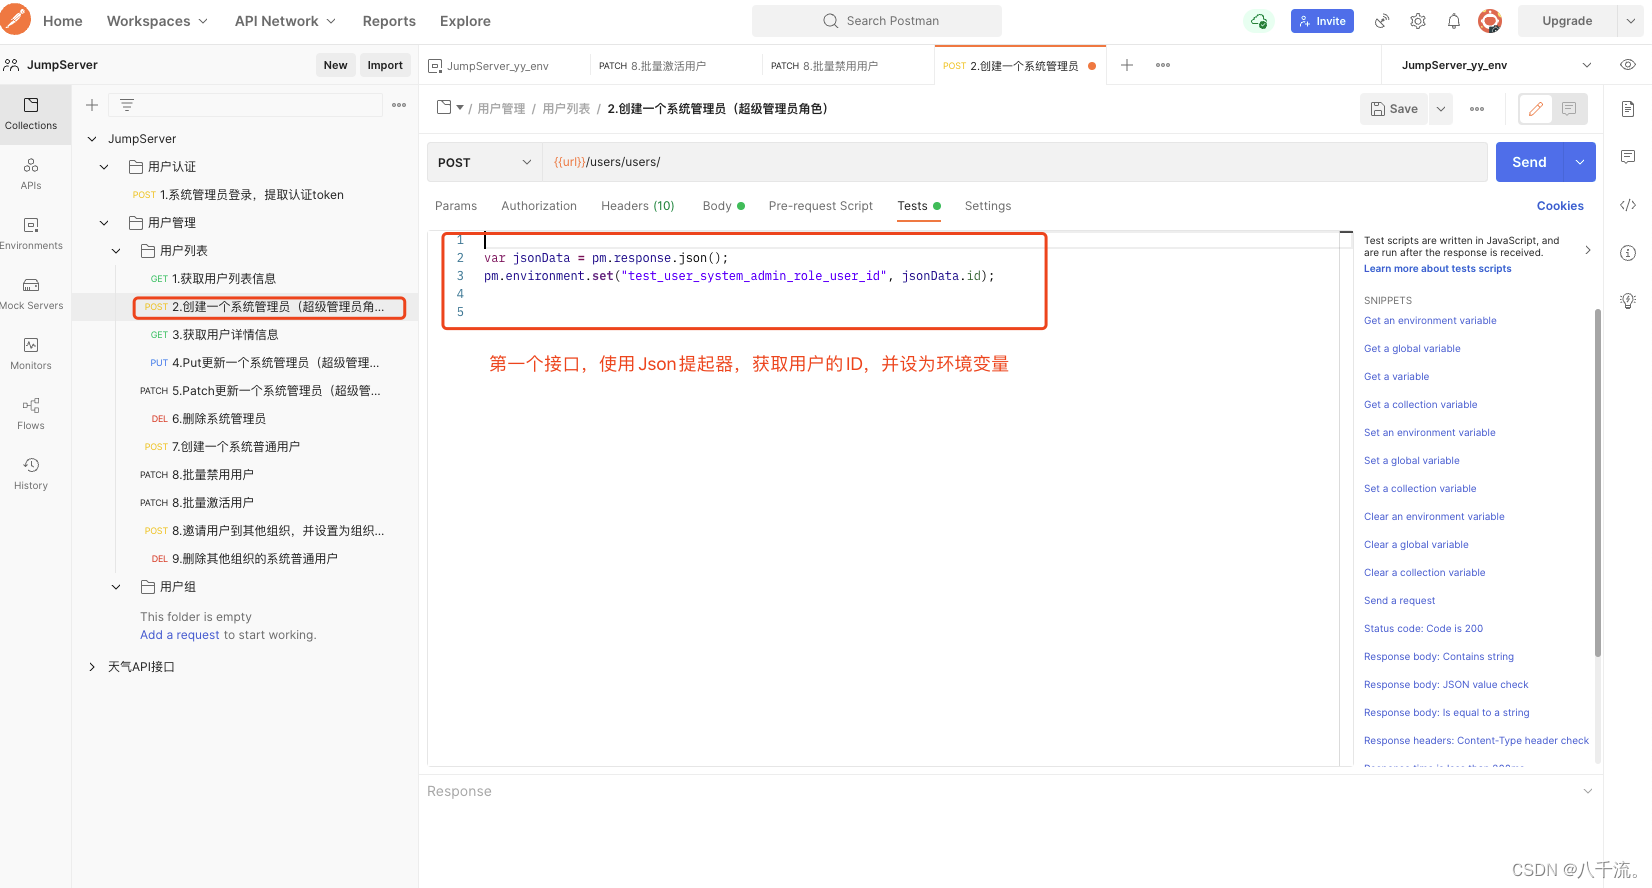Viewport: 1652px width, 888px height.
Task: Select the DEL 6.删除系统管理员 request
Action: pyautogui.click(x=219, y=419)
